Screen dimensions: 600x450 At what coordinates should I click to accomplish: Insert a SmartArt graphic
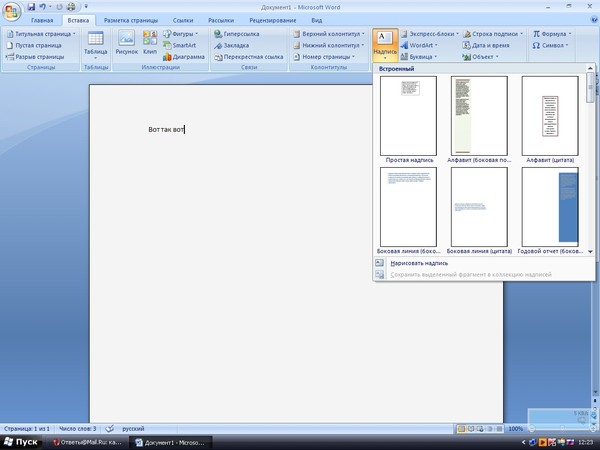tap(179, 46)
